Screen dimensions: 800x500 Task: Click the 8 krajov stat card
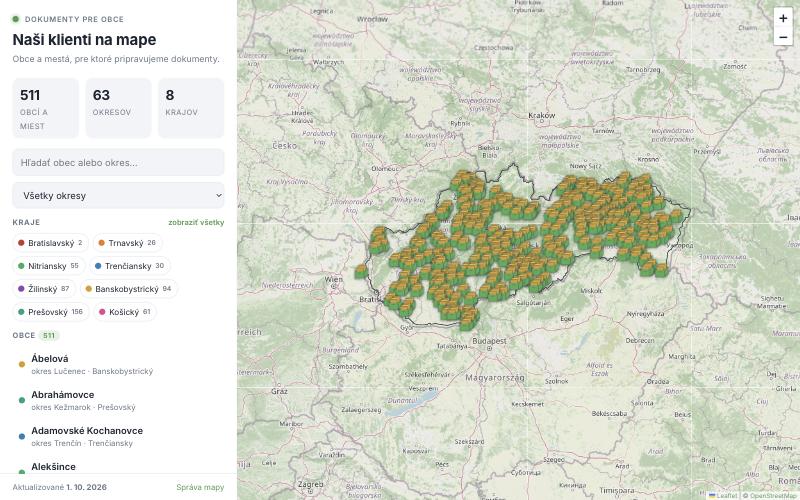click(191, 108)
